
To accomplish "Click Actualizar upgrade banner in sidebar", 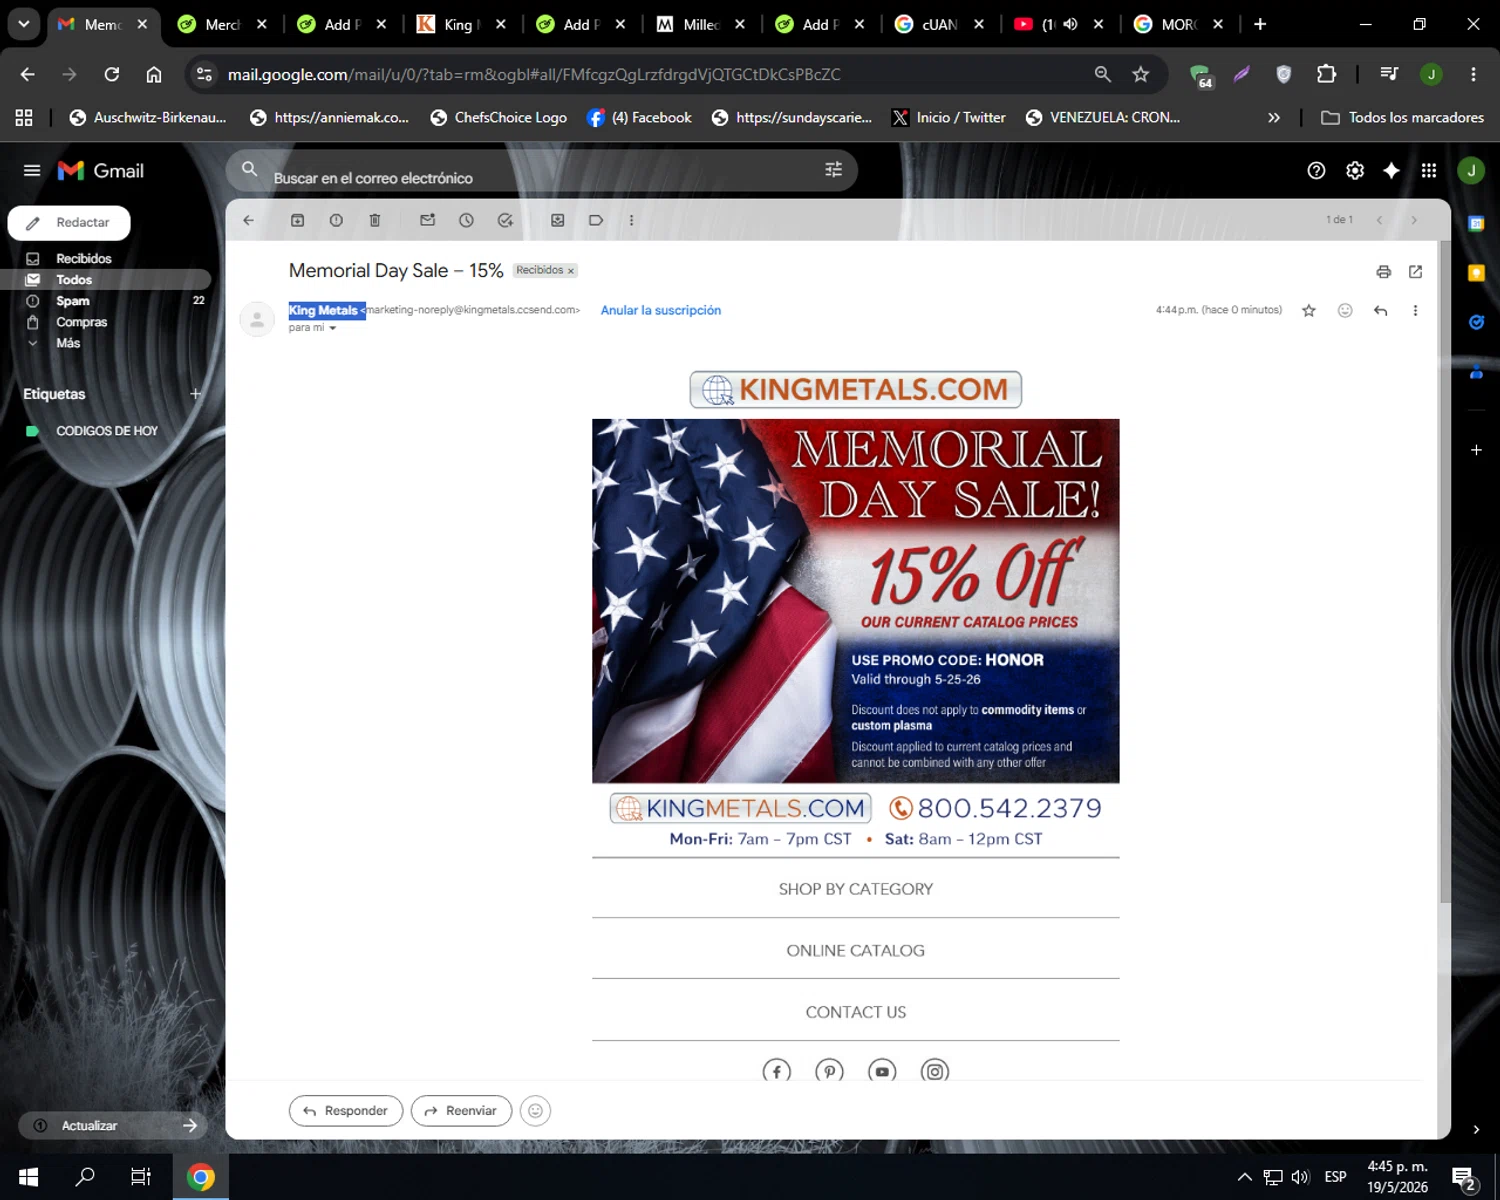I will (113, 1126).
